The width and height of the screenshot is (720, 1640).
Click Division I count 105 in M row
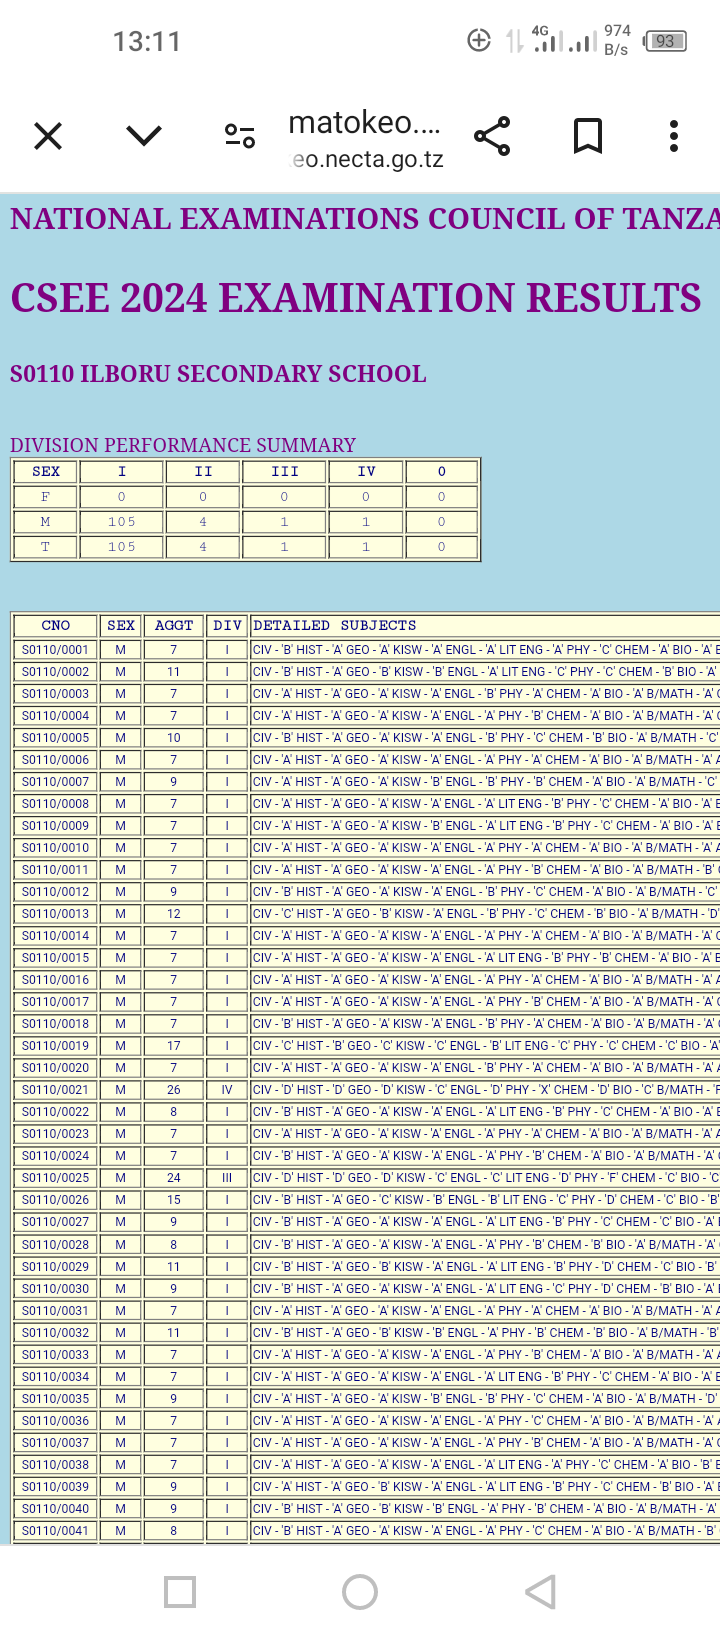click(x=121, y=522)
